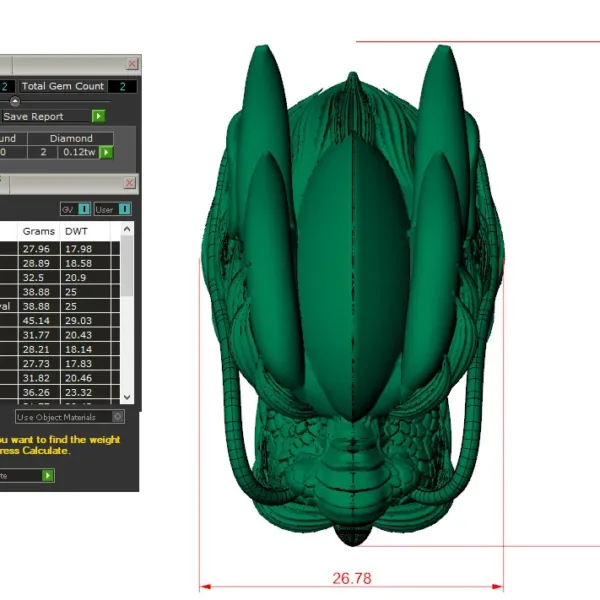The width and height of the screenshot is (600, 600).
Task: Toggle the GV switch
Action: pos(84,209)
